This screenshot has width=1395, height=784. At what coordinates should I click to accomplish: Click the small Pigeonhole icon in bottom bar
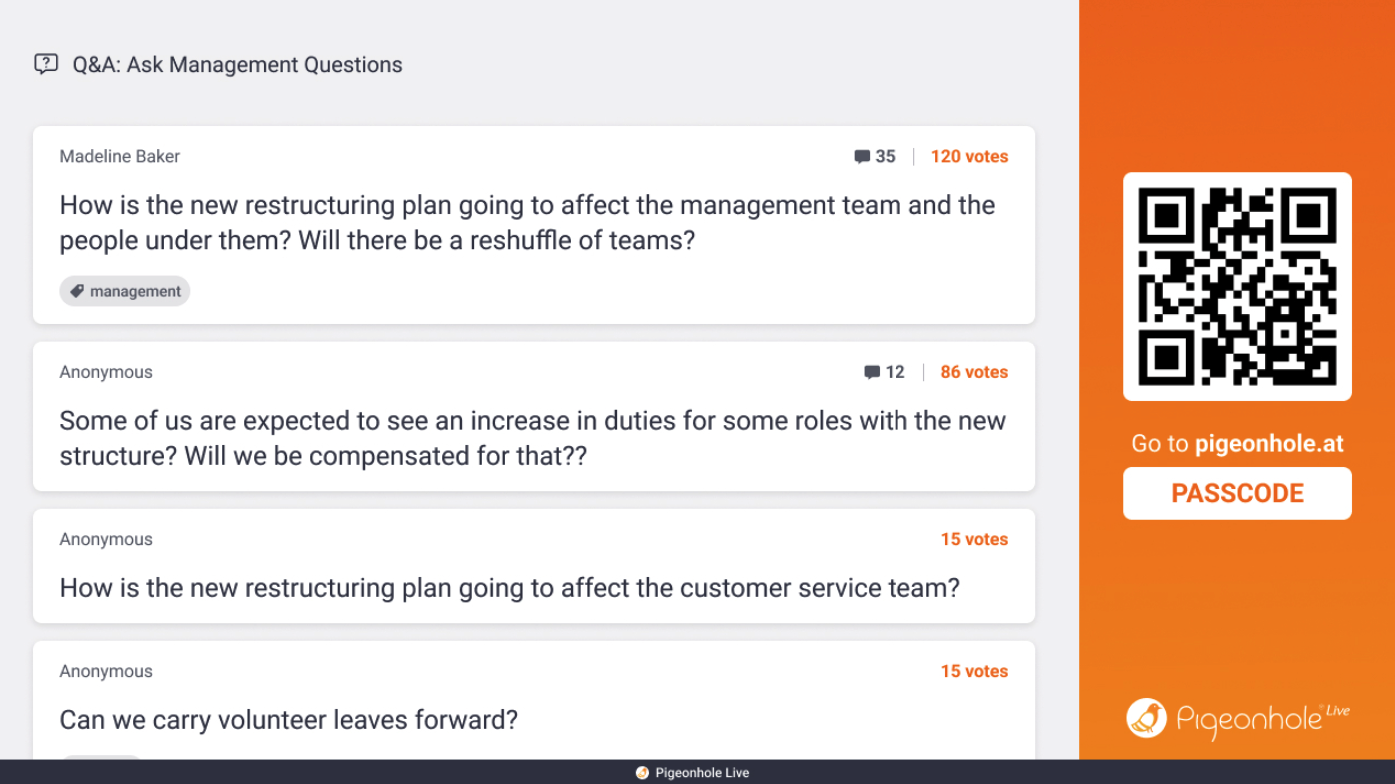pyautogui.click(x=642, y=773)
